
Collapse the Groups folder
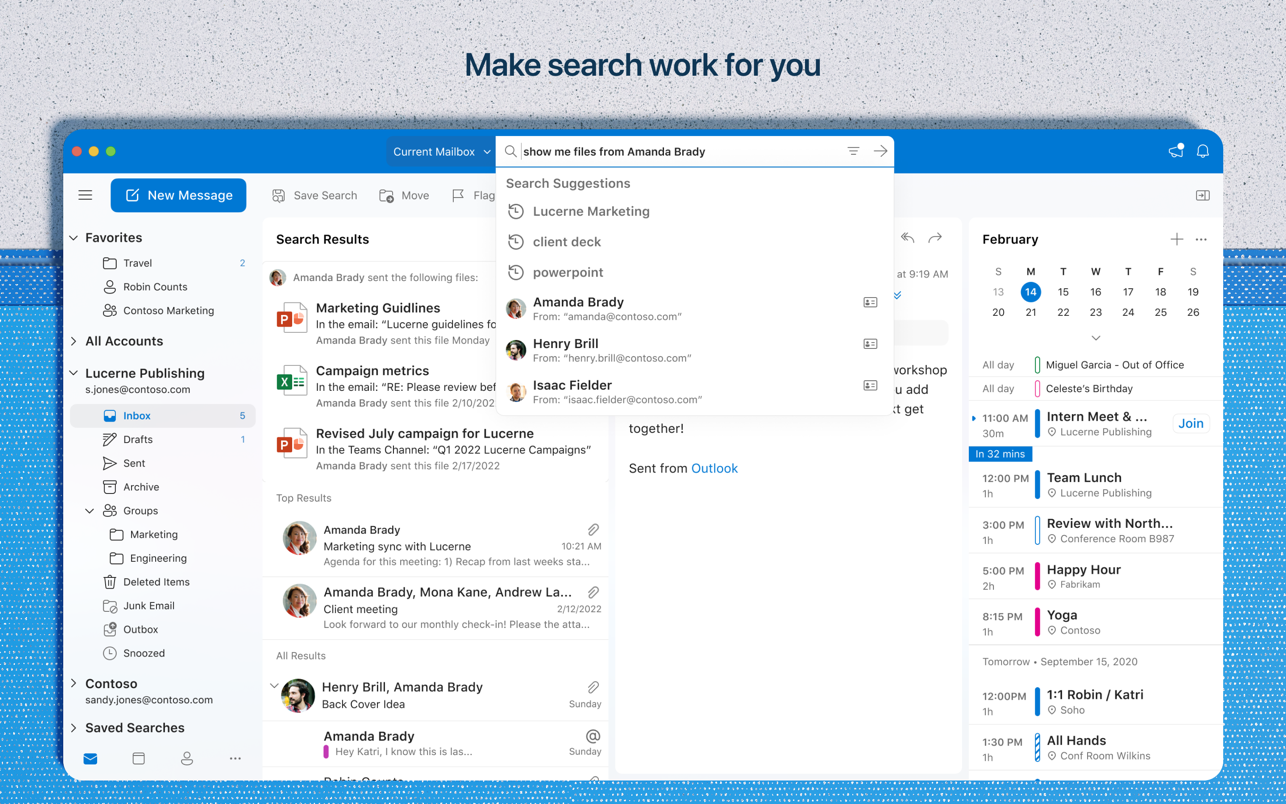click(x=90, y=511)
